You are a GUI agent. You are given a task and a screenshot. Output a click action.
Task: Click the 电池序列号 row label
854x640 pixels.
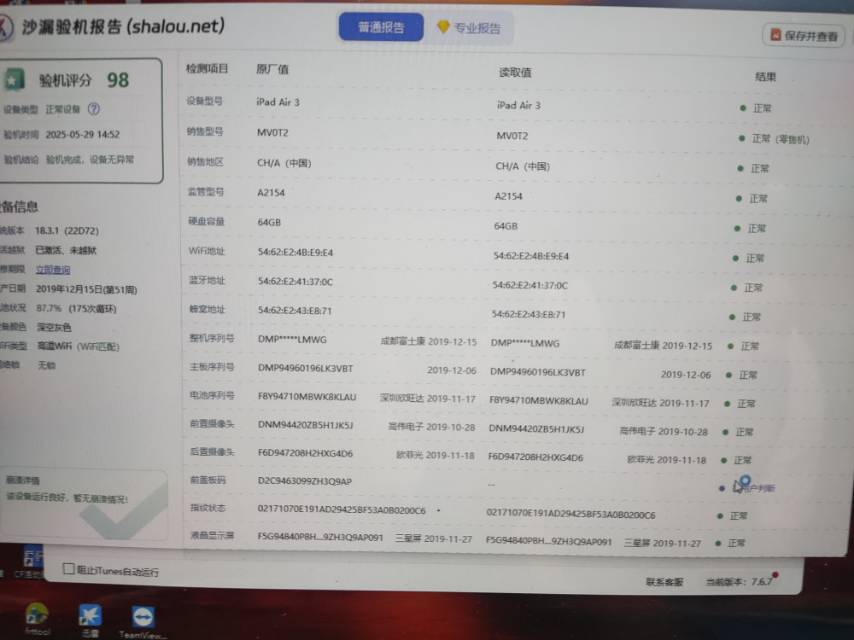point(212,395)
